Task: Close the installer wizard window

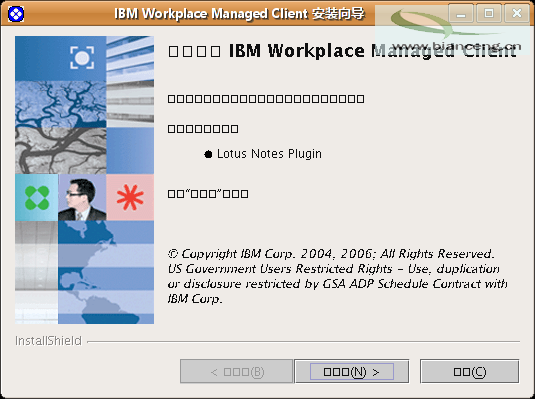Action: pos(517,14)
